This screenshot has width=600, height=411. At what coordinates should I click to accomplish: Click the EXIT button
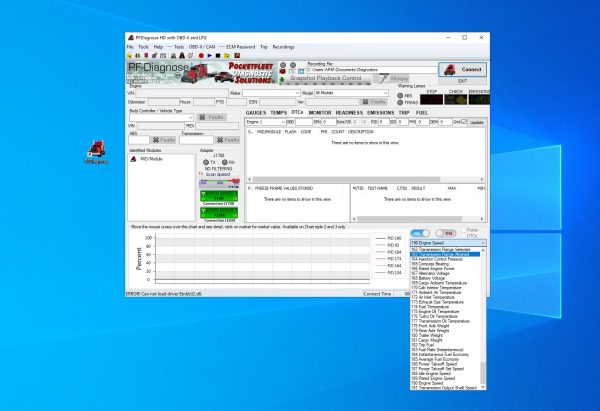pos(462,81)
